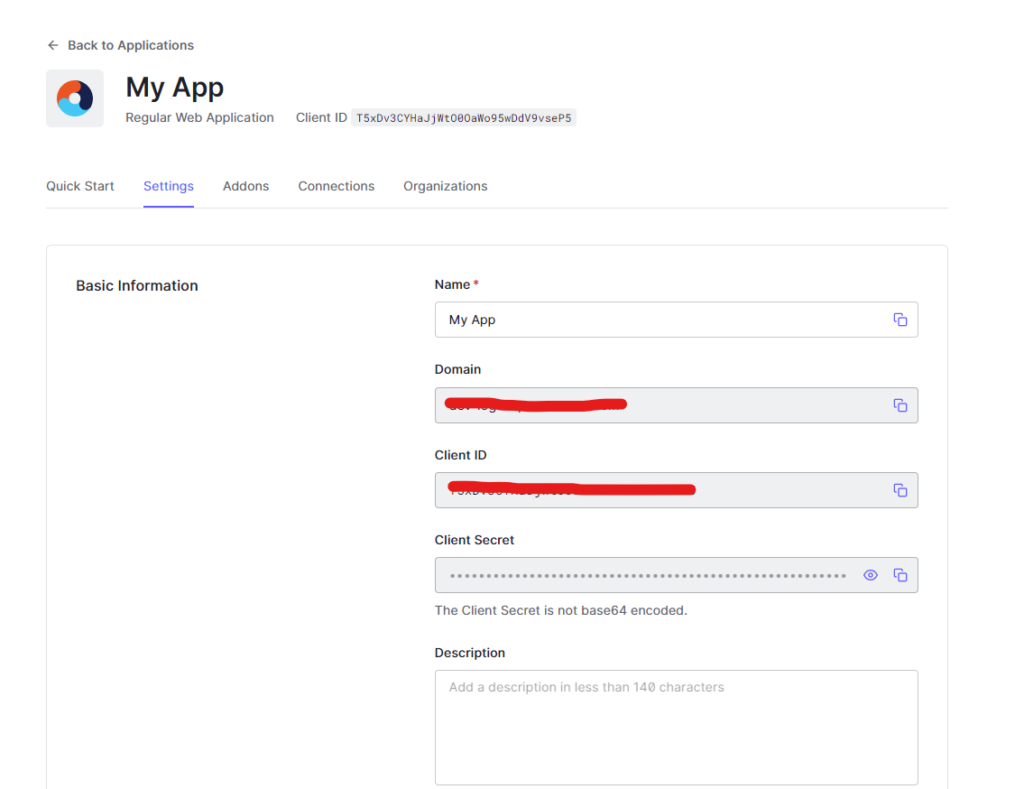Click the back arrow icon
Screen dimensions: 1024x789
point(52,45)
